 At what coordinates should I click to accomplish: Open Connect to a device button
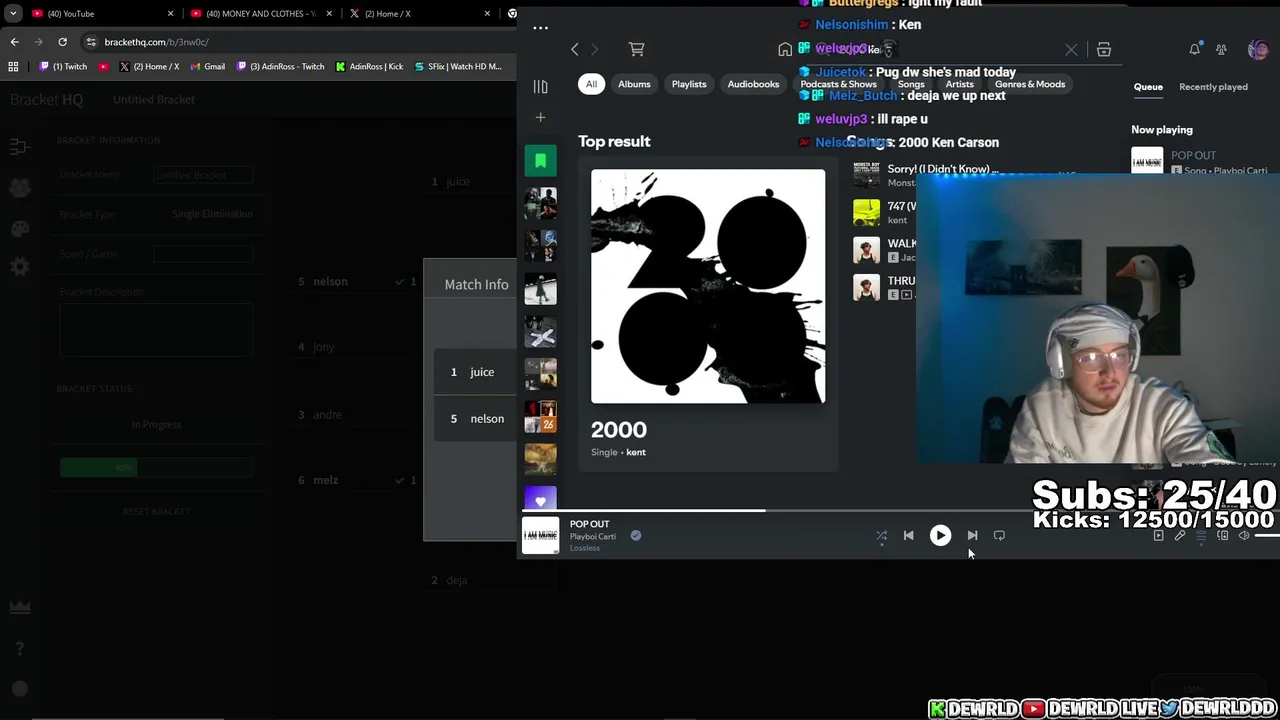coord(1222,536)
